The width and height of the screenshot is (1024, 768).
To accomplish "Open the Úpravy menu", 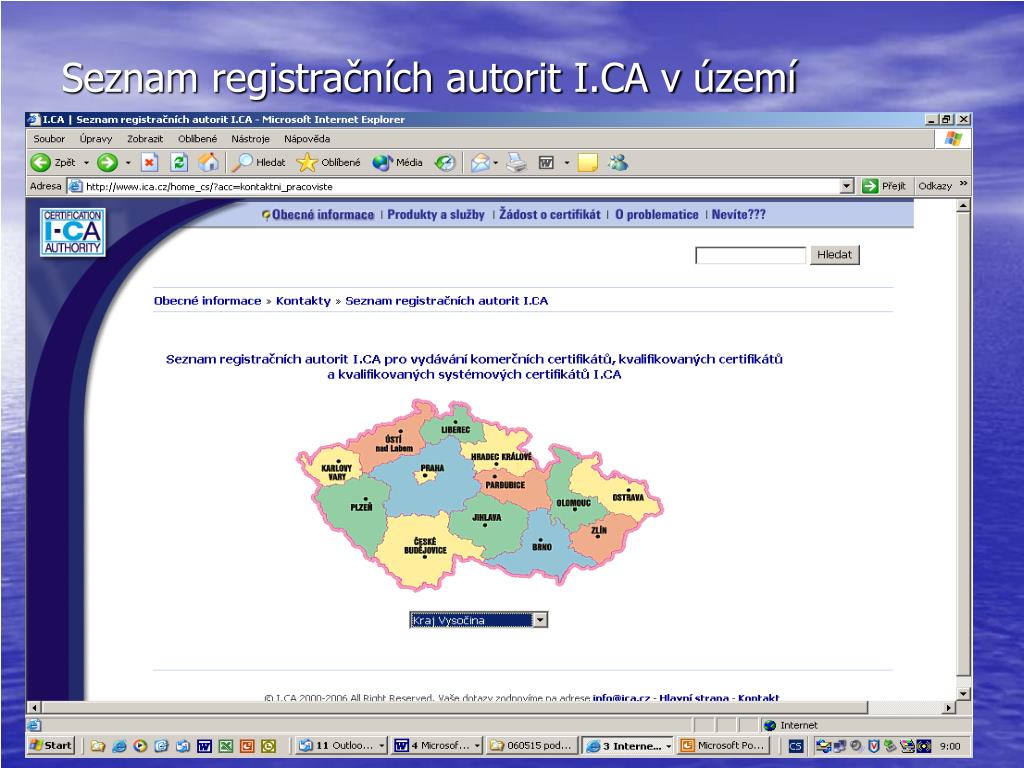I will click(96, 138).
